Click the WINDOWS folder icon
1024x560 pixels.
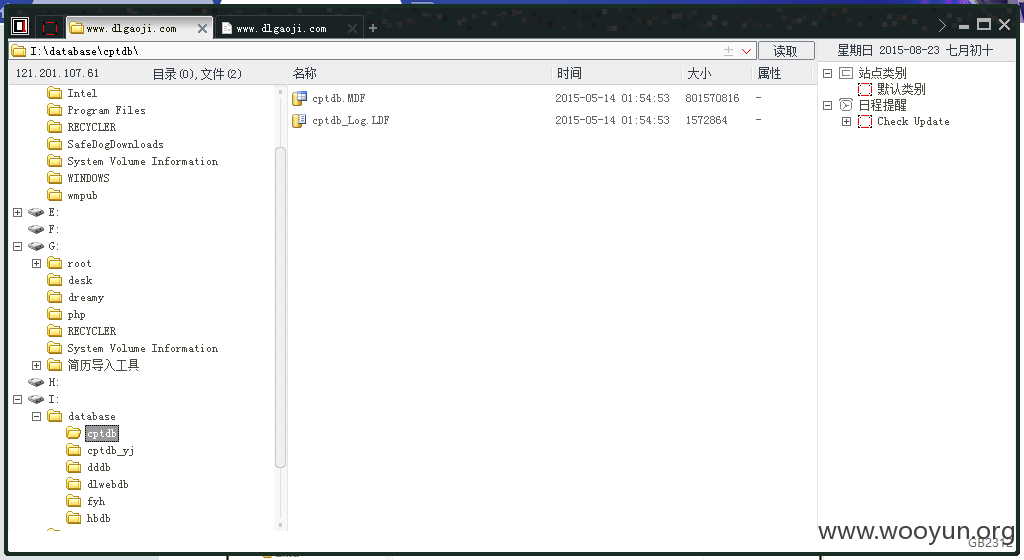coord(55,178)
